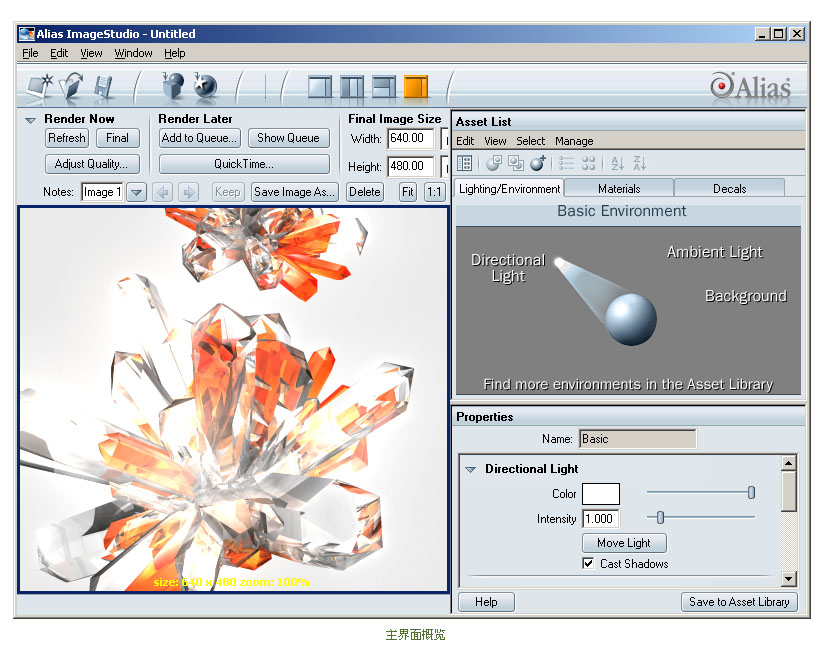Select the orange highlighted layout icon
The width and height of the screenshot is (826, 654).
416,87
